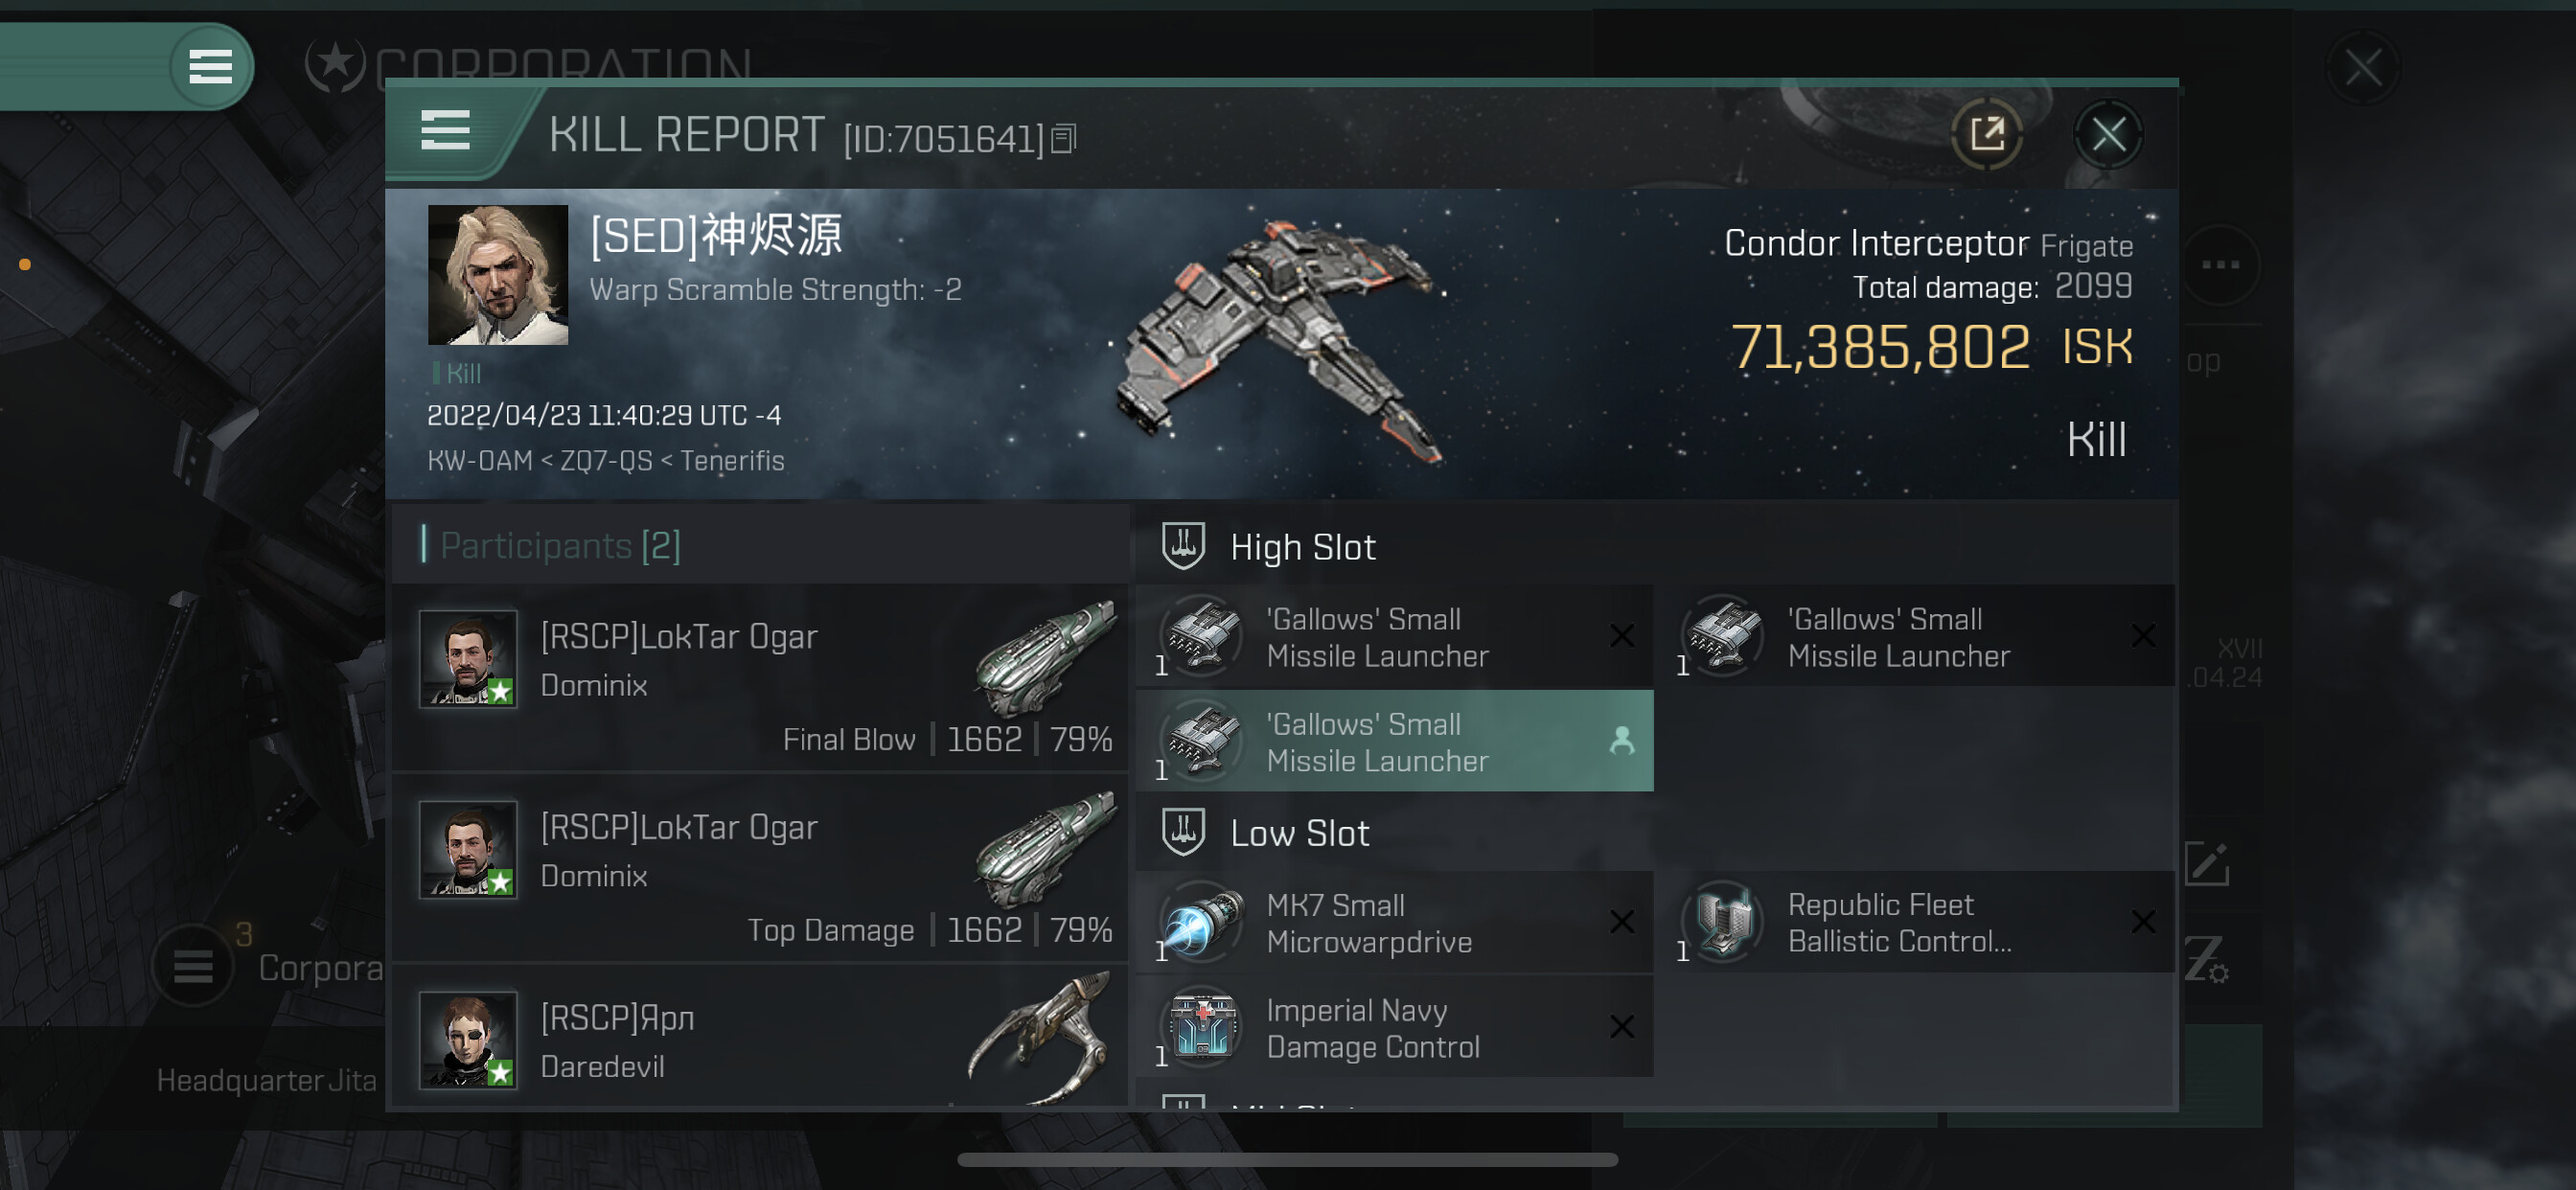Click the High Slot section header
The image size is (2576, 1190).
coord(1302,547)
